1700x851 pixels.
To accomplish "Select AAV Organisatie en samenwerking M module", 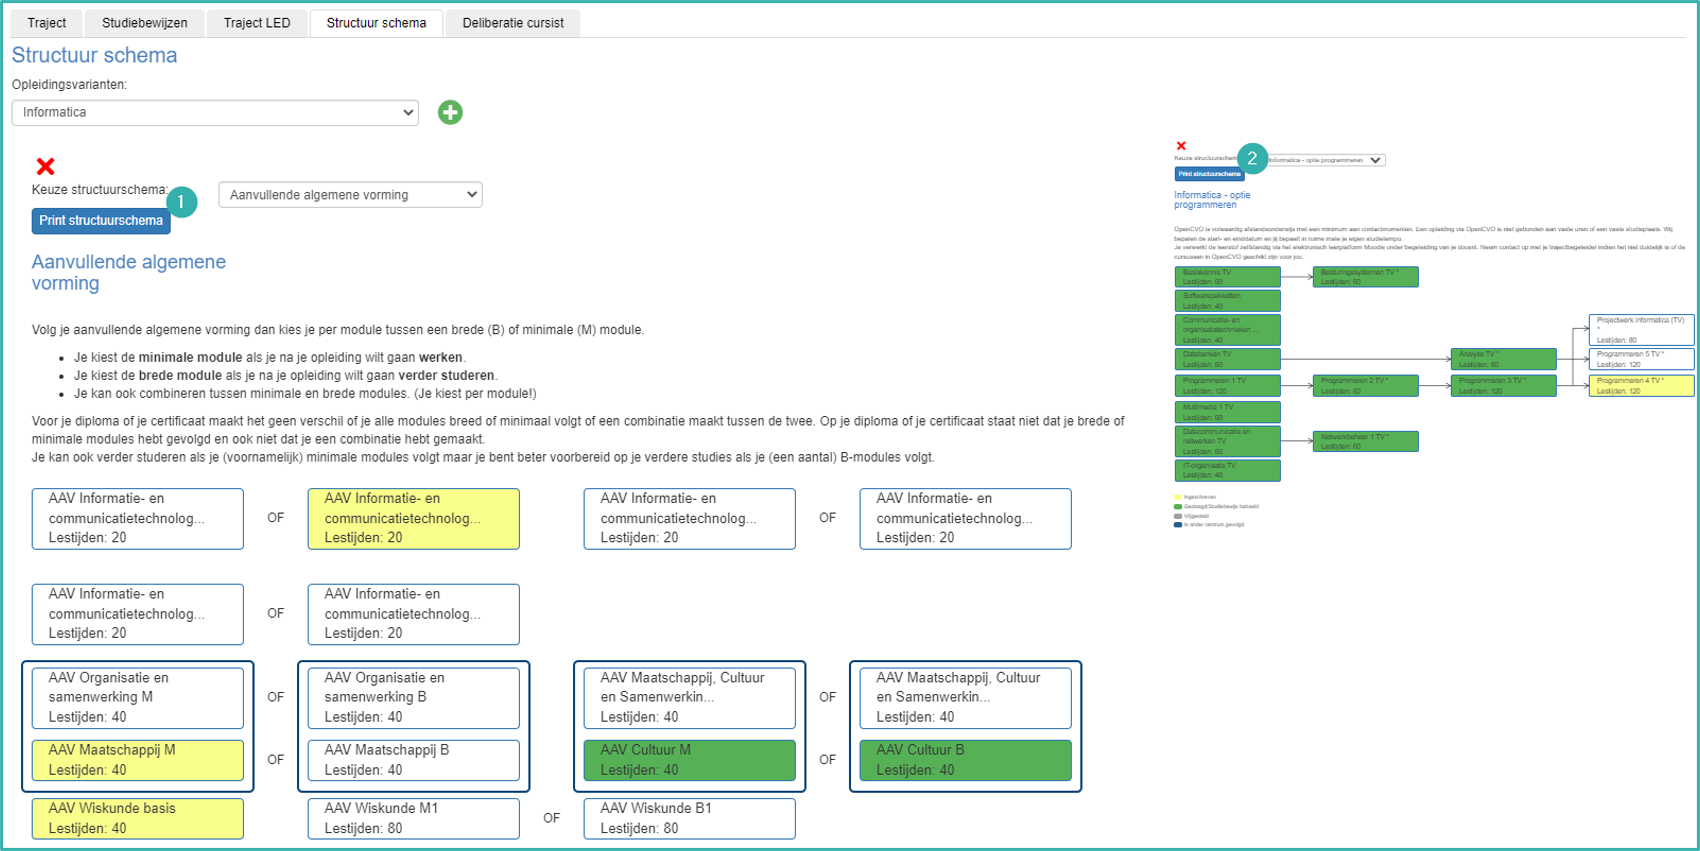I will click(138, 698).
